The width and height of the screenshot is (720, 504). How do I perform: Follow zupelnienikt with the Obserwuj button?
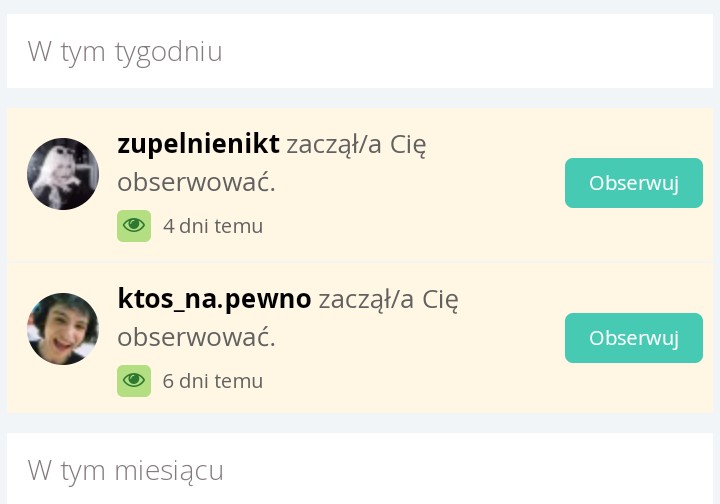click(634, 183)
